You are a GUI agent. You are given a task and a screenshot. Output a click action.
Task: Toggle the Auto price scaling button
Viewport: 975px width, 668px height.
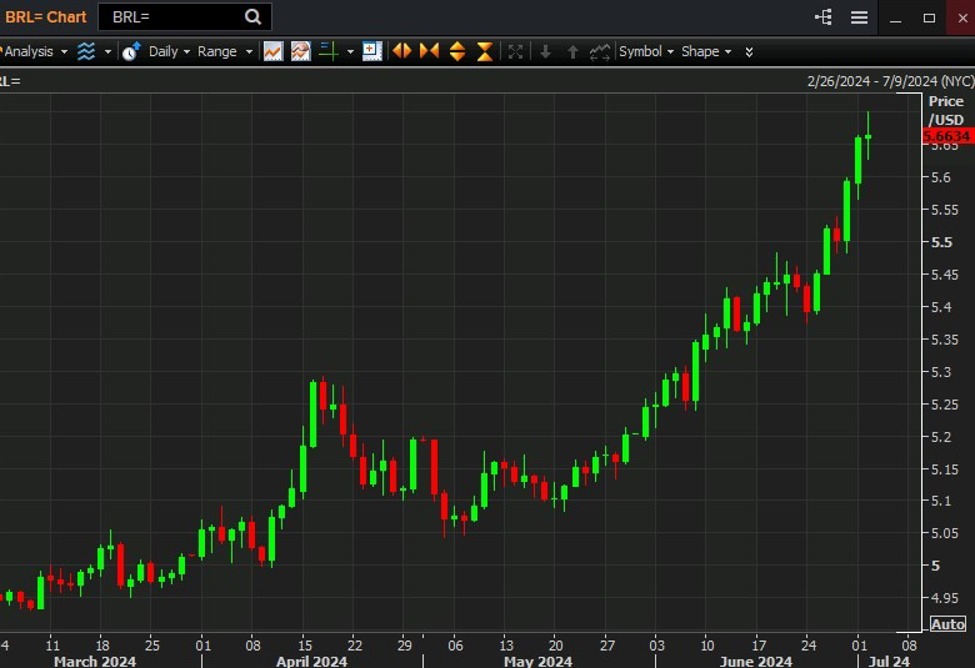(x=946, y=623)
